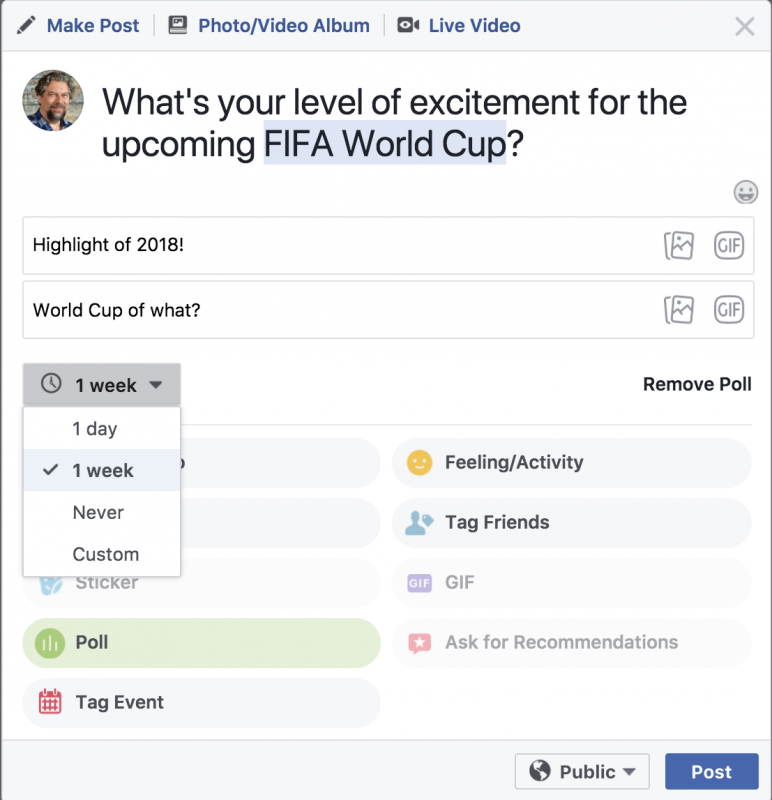Open the emoji picker for the post text
This screenshot has width=772, height=800.
tap(745, 192)
